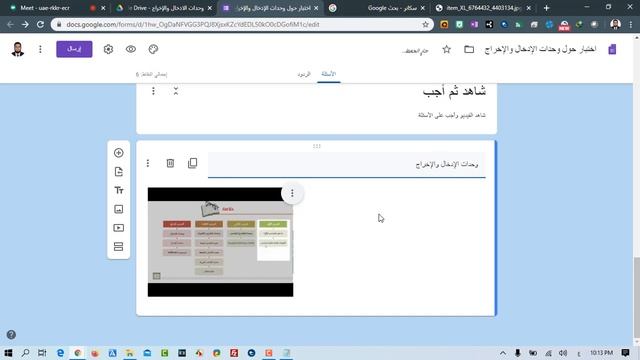
Task: Open Task View on the taskbar
Action: pyautogui.click(x=42, y=353)
